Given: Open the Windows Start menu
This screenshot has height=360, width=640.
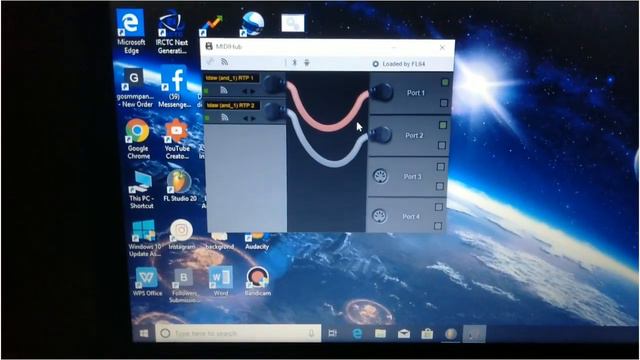Looking at the screenshot, I should (x=144, y=333).
